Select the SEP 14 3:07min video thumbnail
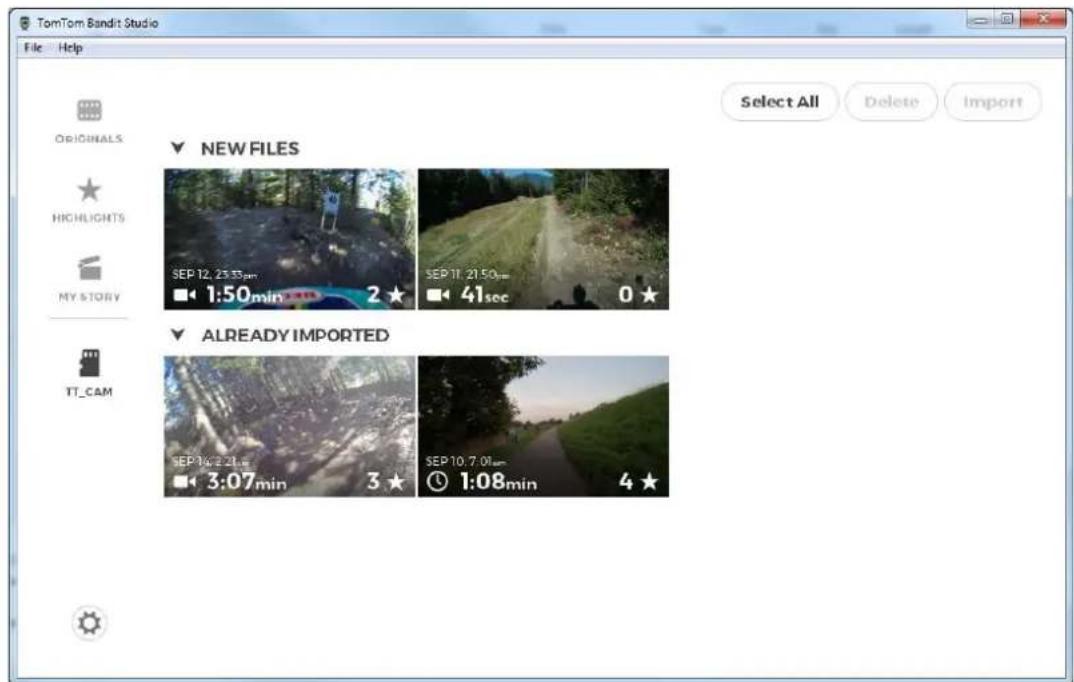 tap(290, 426)
